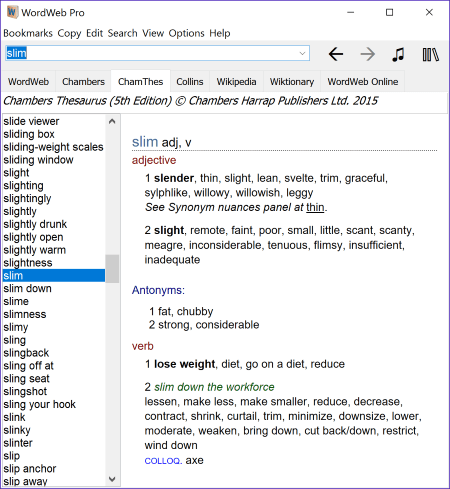Viewport: 450px width, 489px height.
Task: Open the Copy menu
Action: 69,33
